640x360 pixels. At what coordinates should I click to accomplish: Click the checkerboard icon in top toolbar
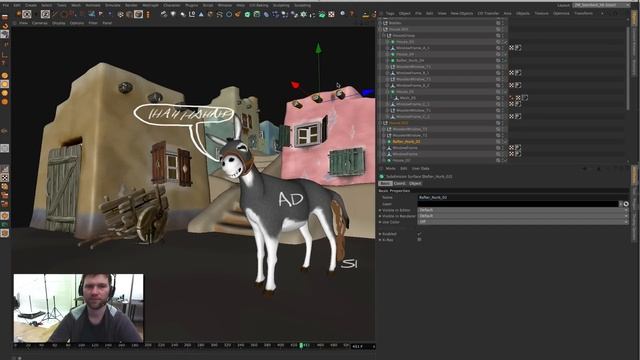click(x=331, y=14)
